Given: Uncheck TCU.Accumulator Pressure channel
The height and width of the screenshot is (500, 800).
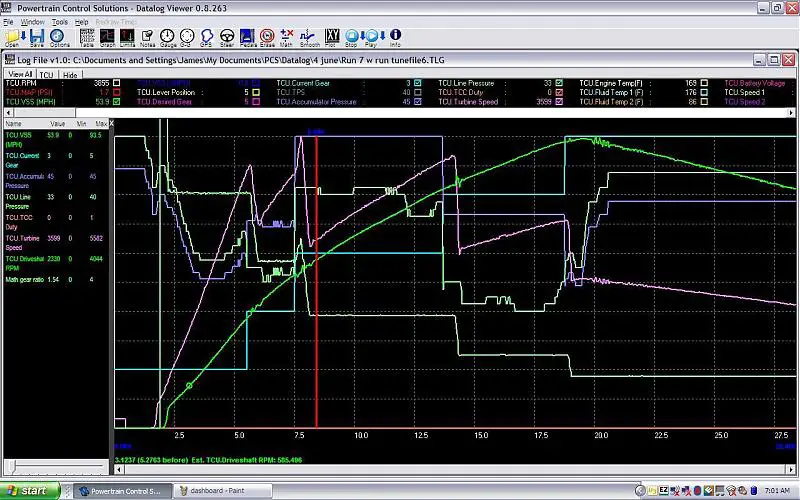Looking at the screenshot, I should (418, 102).
